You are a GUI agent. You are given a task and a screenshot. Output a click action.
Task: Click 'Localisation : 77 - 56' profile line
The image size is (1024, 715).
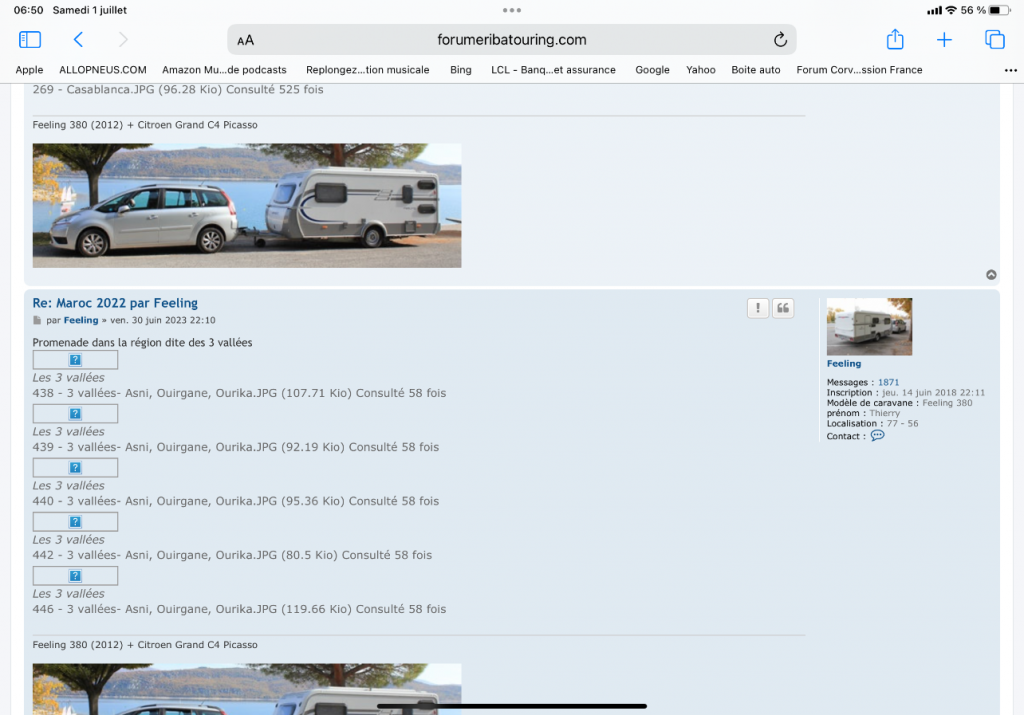point(872,424)
